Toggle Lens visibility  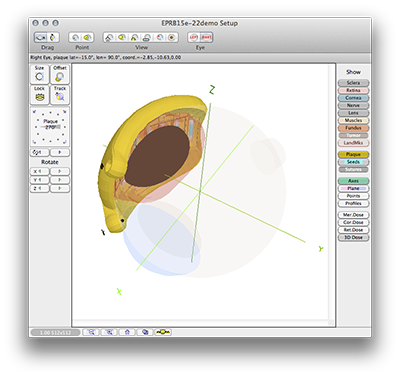point(353,113)
